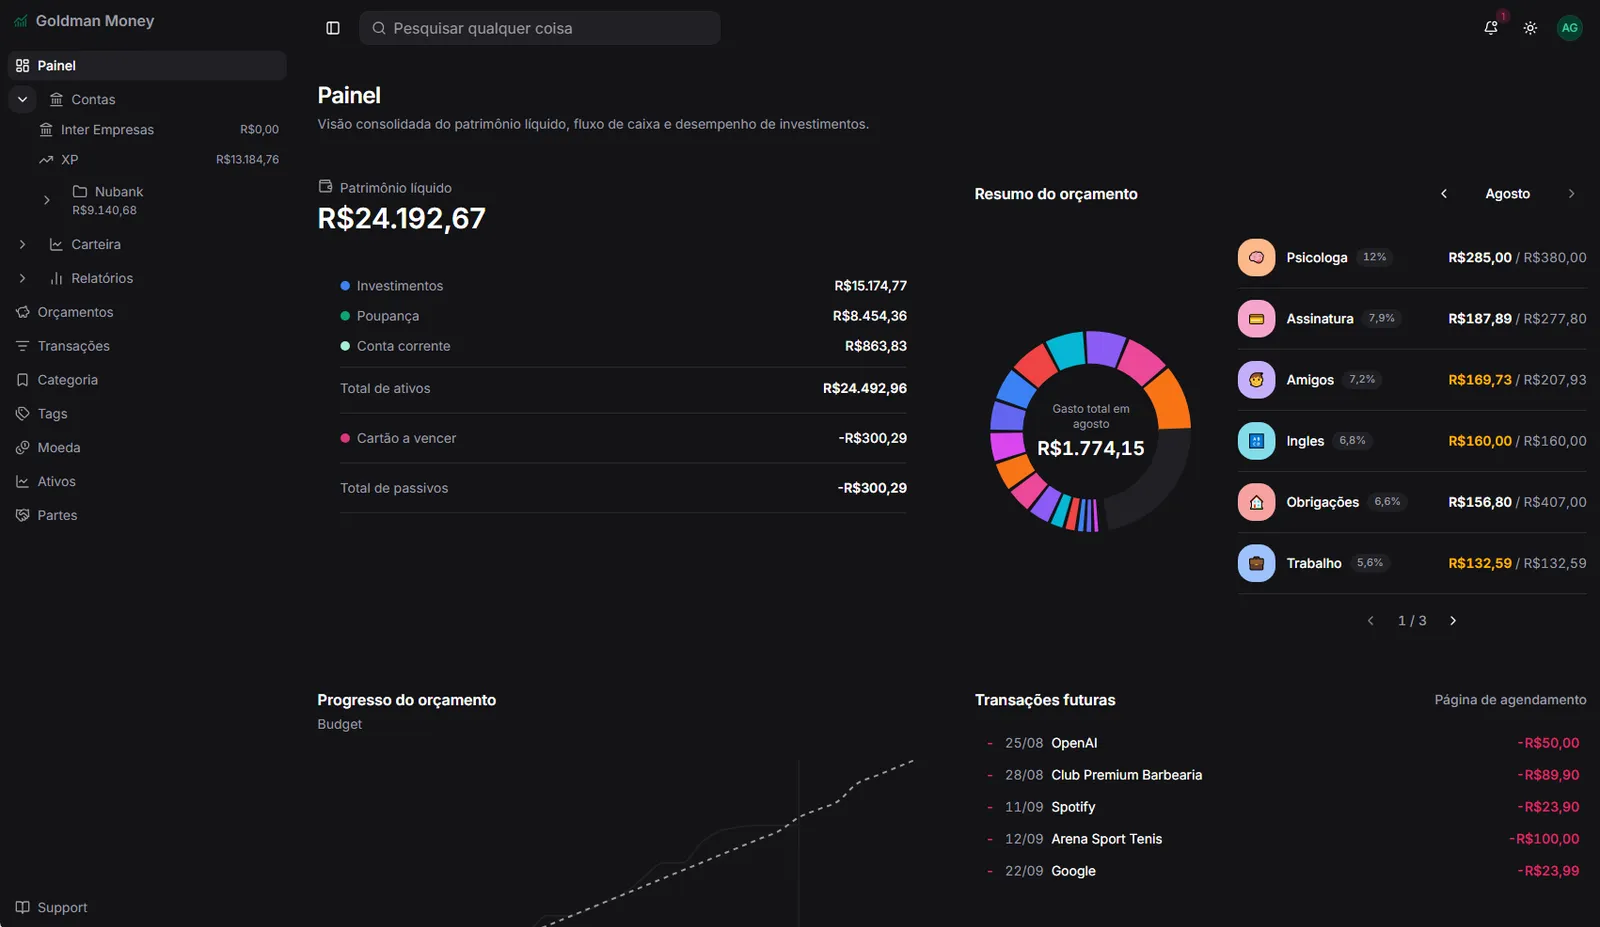
Task: Open the AG user avatar menu
Action: 1570,28
